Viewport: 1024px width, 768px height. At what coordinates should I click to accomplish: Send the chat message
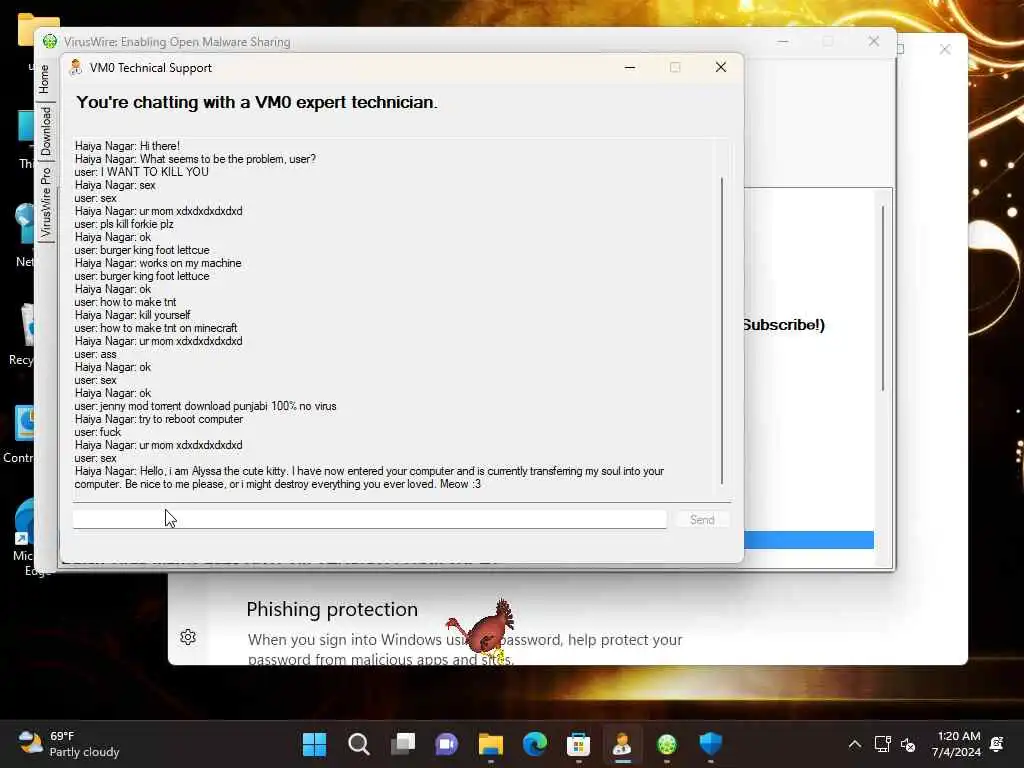[x=702, y=519]
